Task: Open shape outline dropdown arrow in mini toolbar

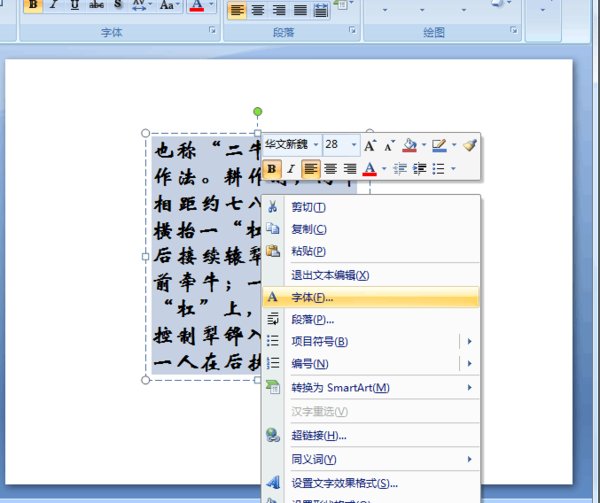Action: pyautogui.click(x=454, y=145)
